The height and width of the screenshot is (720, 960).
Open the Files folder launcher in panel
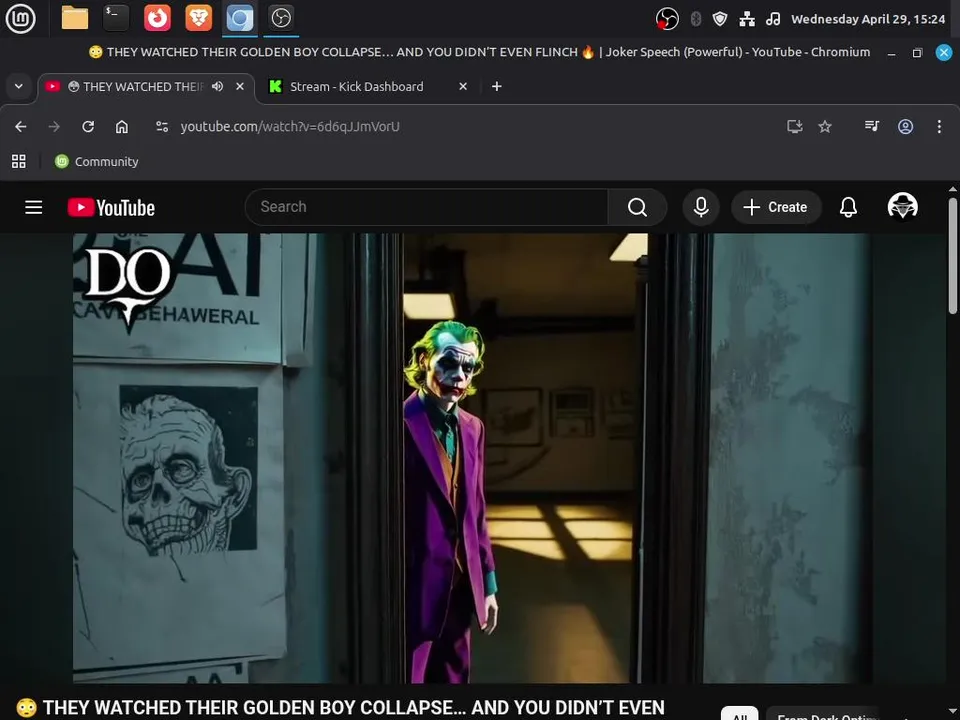(75, 18)
